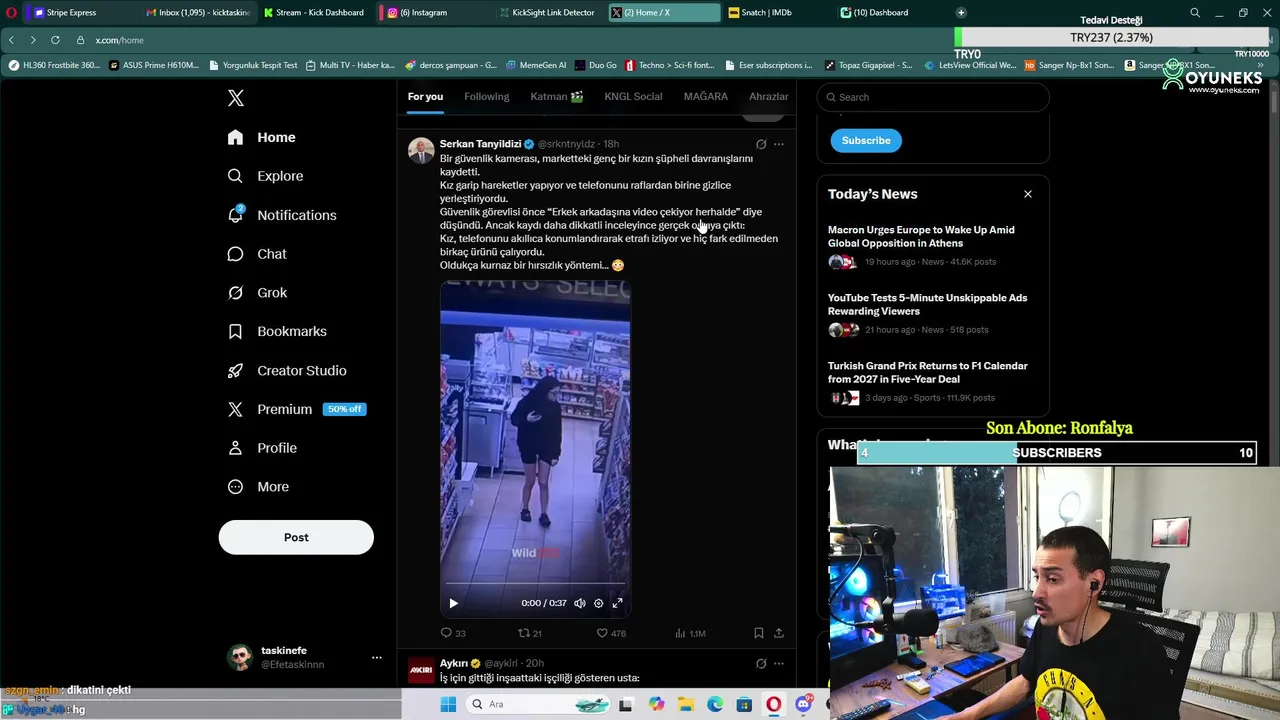Open account menu for taskinefe
1280x720 pixels.
pos(305,657)
